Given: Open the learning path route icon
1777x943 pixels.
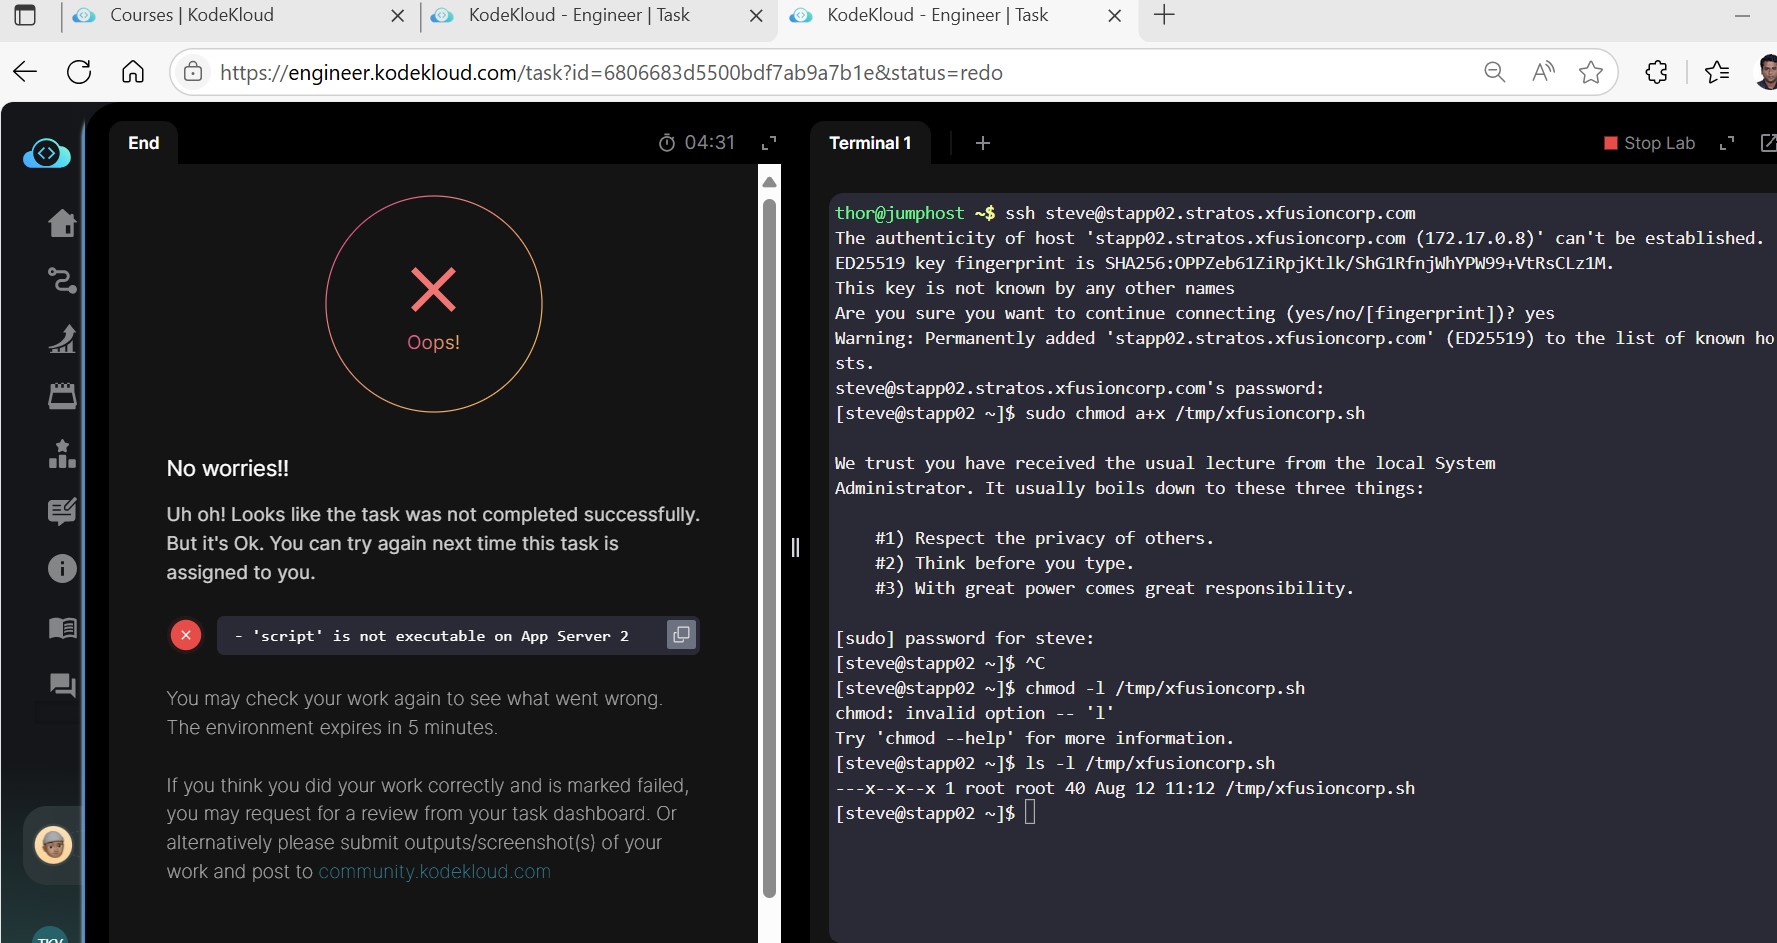Looking at the screenshot, I should point(62,280).
